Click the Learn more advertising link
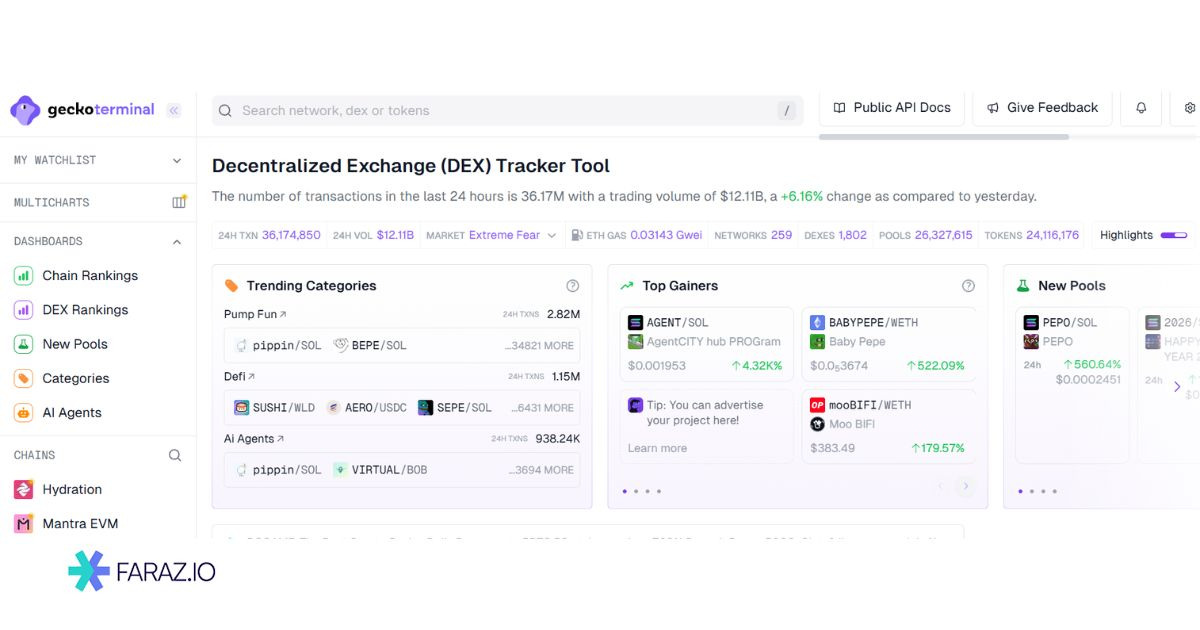Image resolution: width=1200 pixels, height=630 pixels. click(657, 448)
